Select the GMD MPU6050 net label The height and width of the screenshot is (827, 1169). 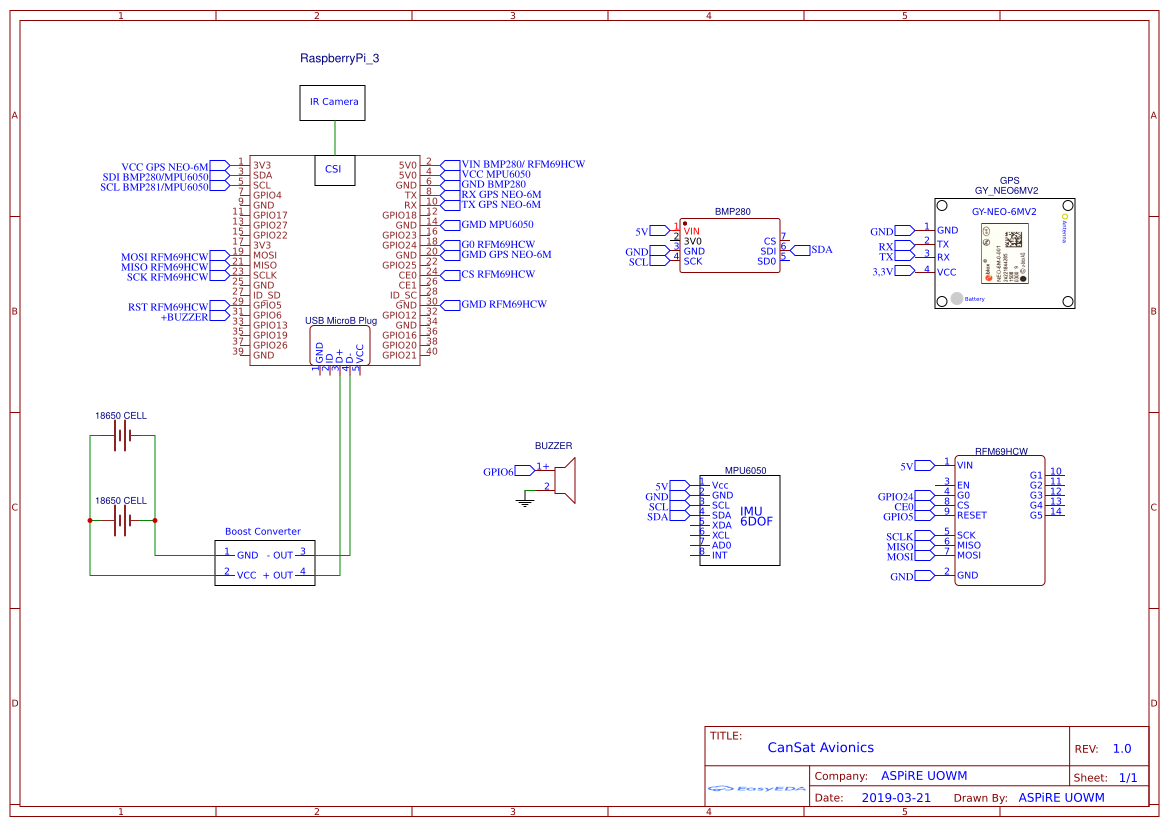(x=497, y=224)
